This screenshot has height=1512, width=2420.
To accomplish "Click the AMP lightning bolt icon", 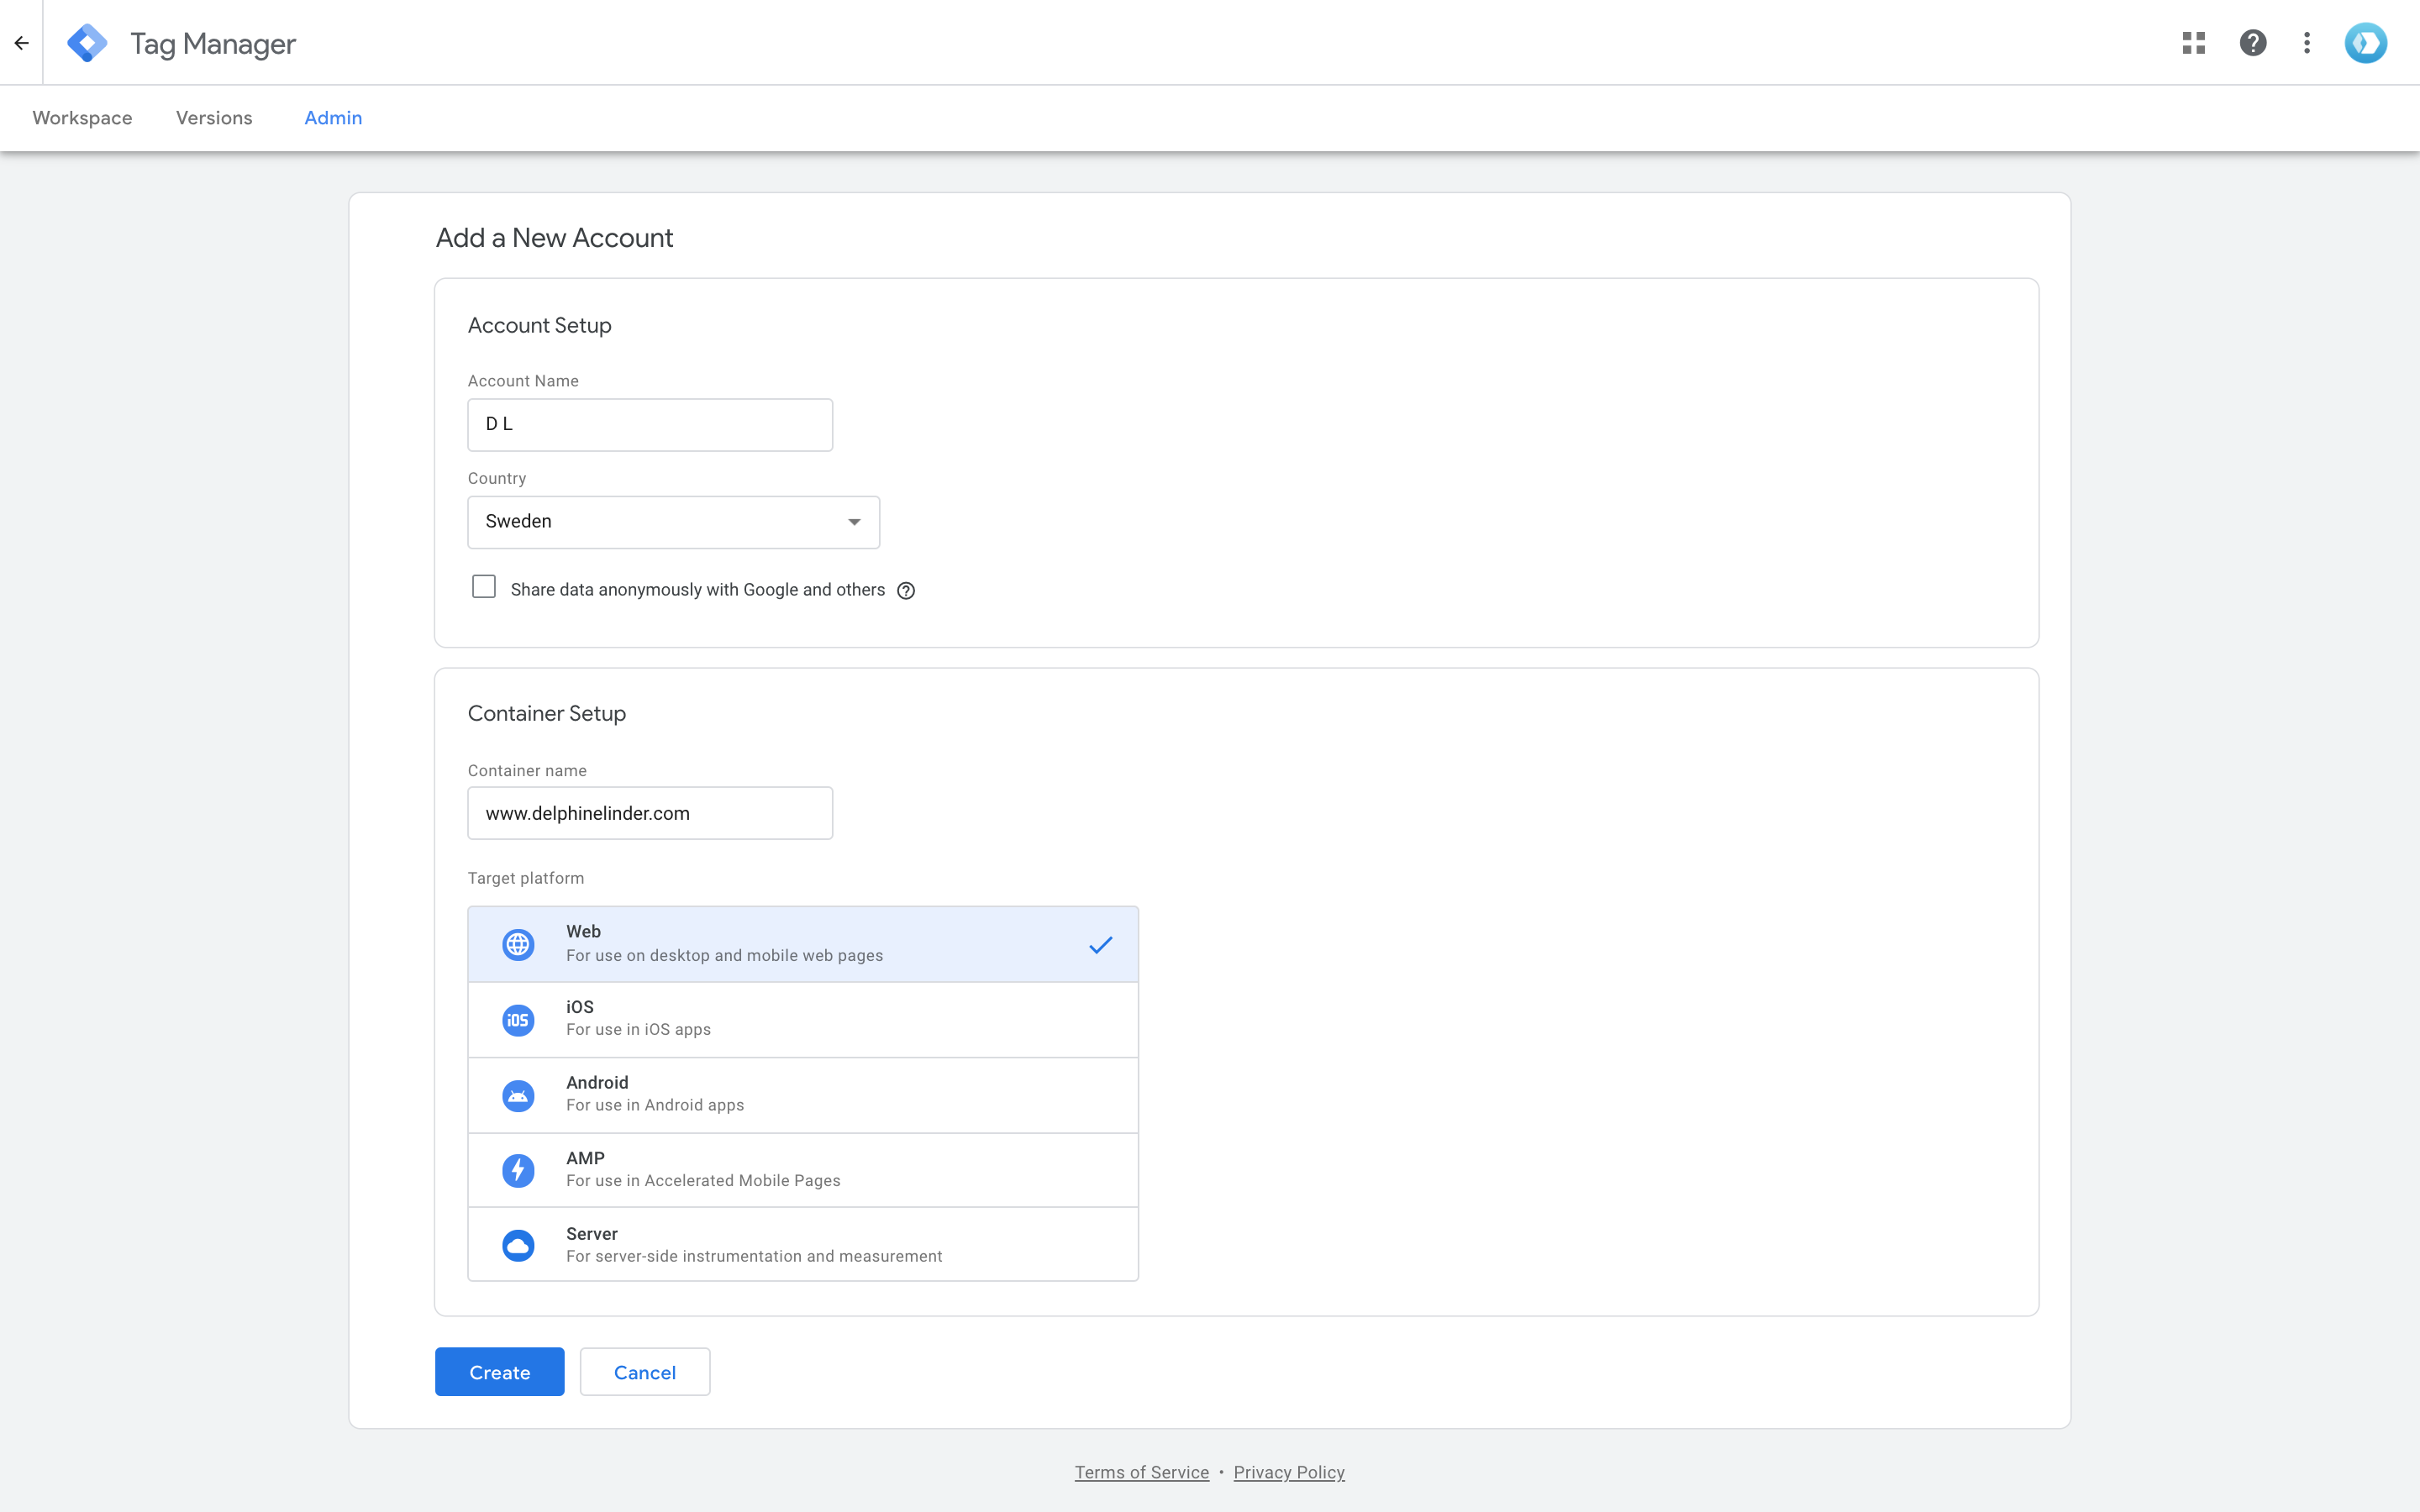I will pos(518,1170).
